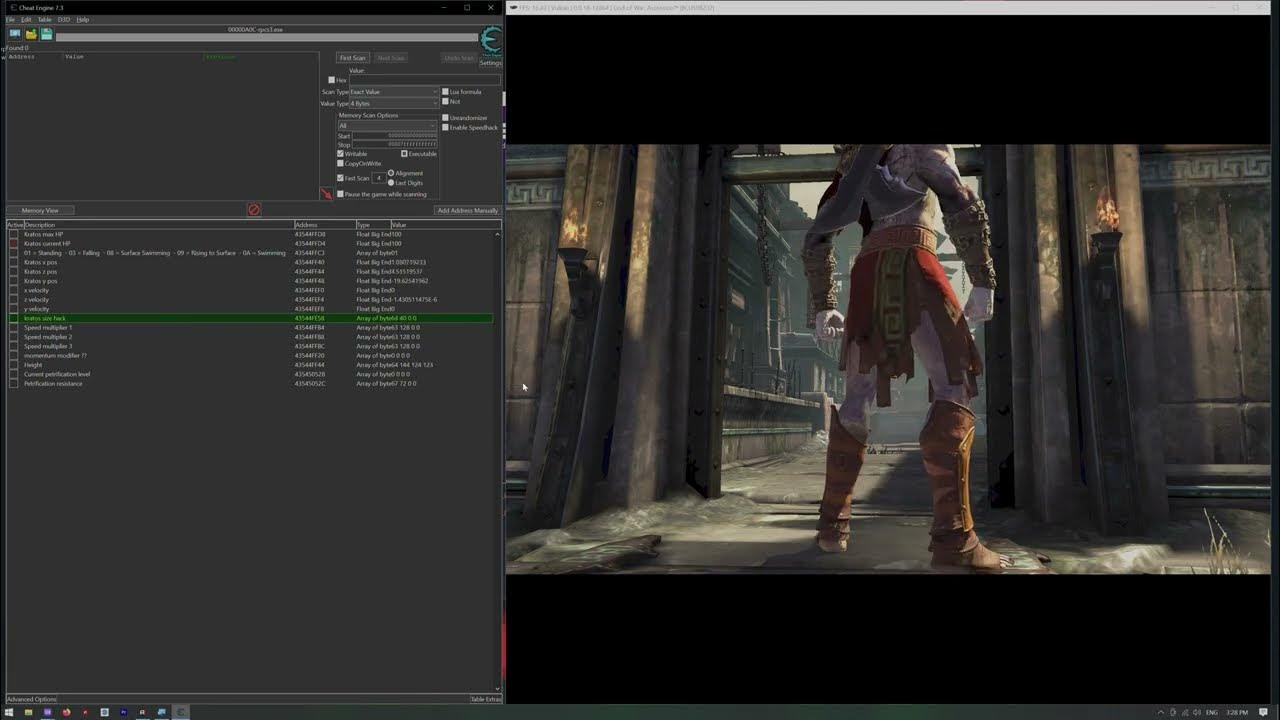Open File Explorer from taskbar

point(28,712)
